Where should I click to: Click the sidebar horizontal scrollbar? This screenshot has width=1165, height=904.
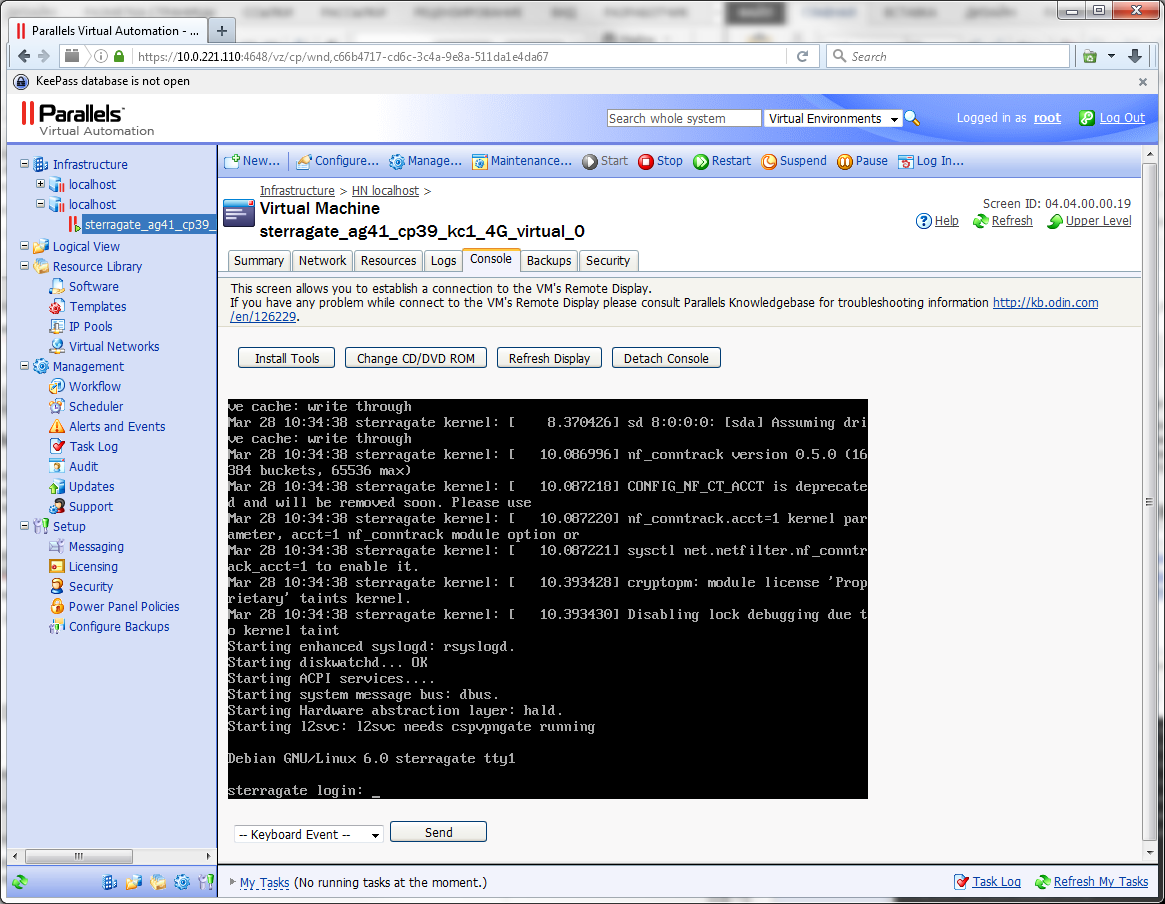79,856
